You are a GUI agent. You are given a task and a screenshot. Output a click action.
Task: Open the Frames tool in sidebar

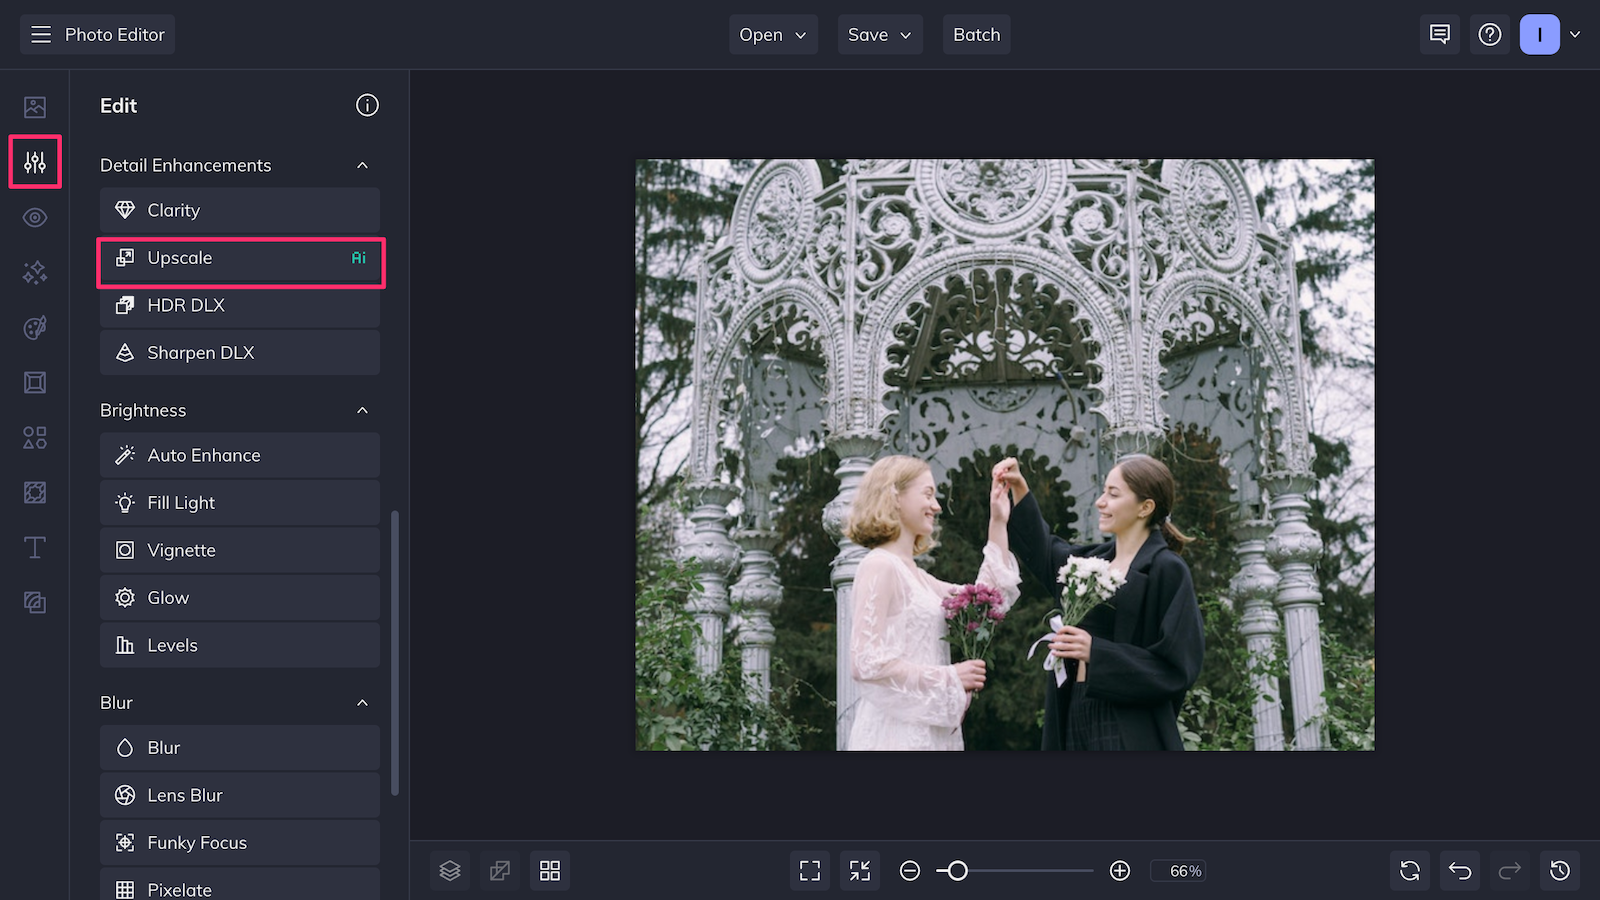[34, 382]
